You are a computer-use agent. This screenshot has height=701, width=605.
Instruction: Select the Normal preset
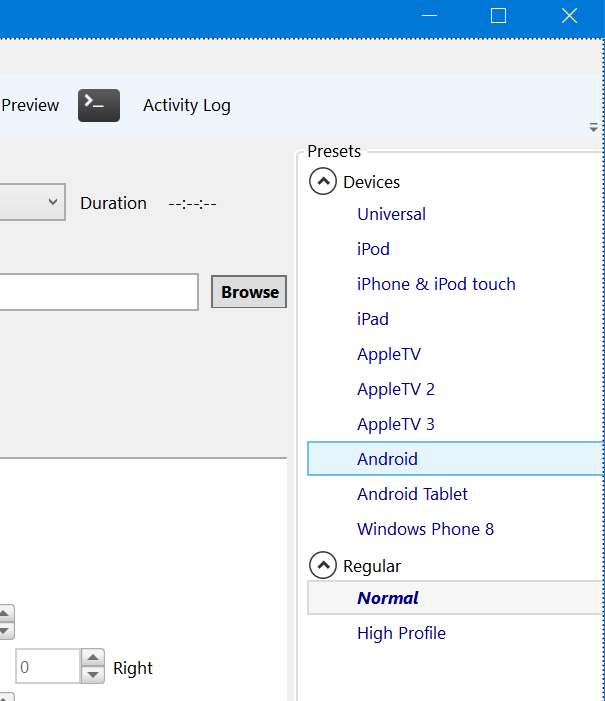tap(455, 598)
